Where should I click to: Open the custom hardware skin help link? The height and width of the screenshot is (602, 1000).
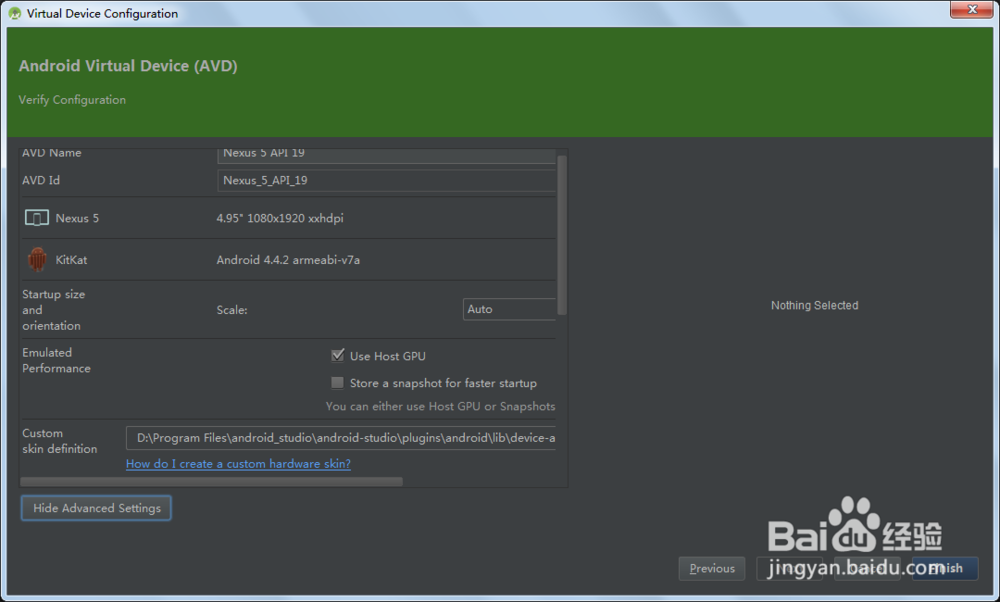pos(238,464)
